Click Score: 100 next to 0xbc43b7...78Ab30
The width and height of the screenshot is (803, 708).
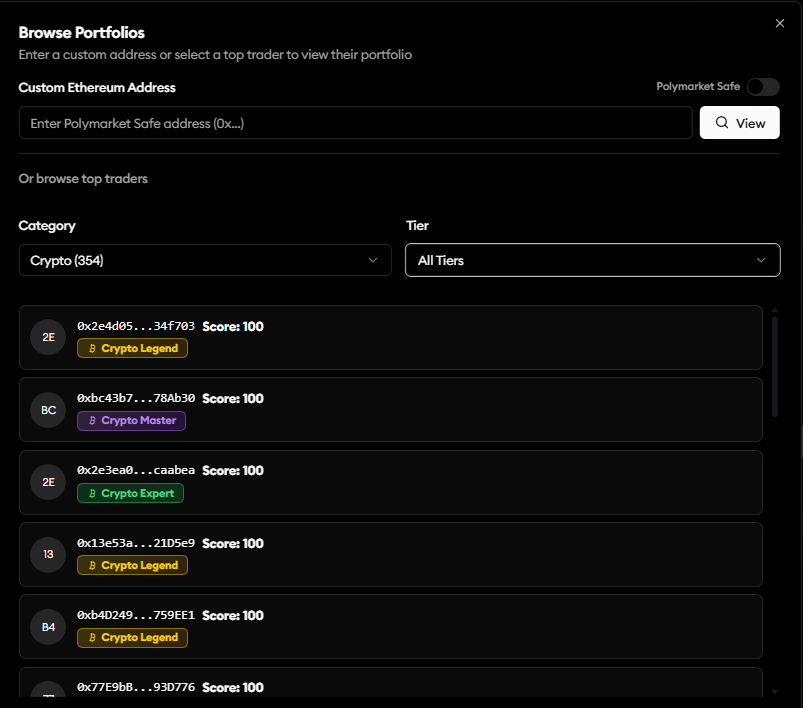coord(233,399)
